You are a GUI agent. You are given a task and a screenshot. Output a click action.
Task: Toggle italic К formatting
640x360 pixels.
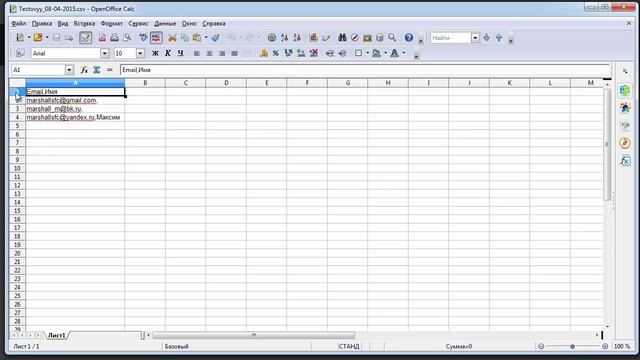point(168,53)
